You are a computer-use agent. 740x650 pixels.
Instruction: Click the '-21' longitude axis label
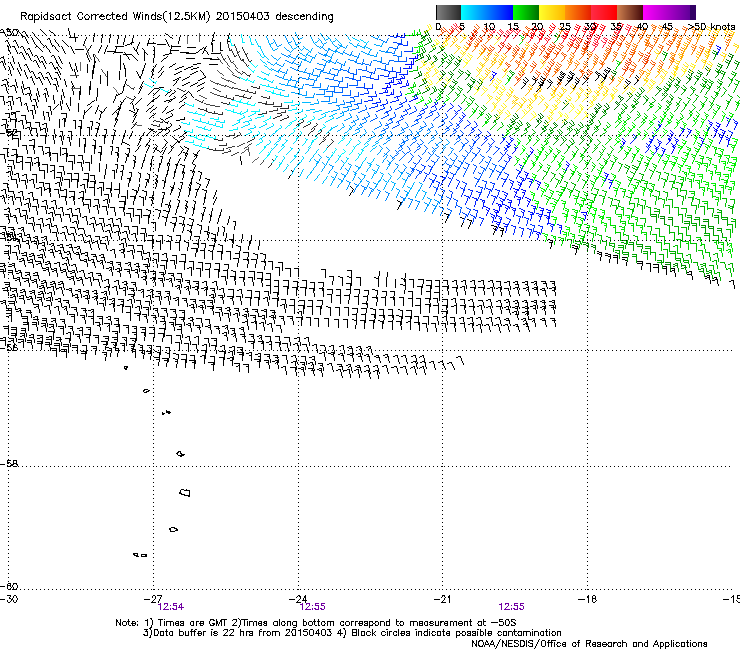(443, 599)
